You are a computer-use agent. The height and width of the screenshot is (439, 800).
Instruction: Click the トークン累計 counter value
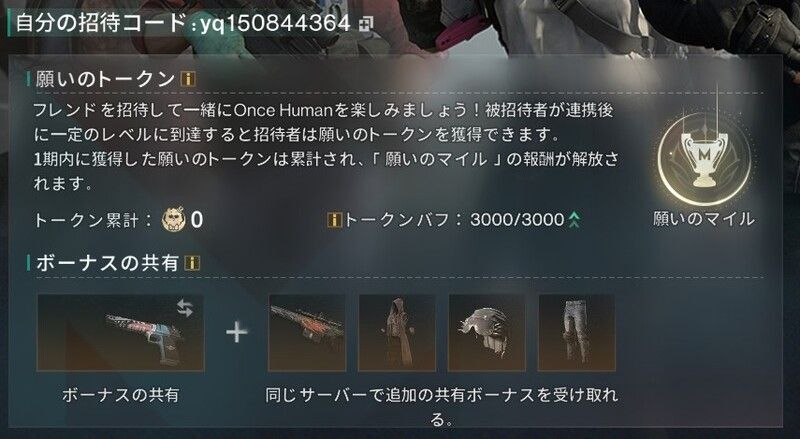pos(196,220)
